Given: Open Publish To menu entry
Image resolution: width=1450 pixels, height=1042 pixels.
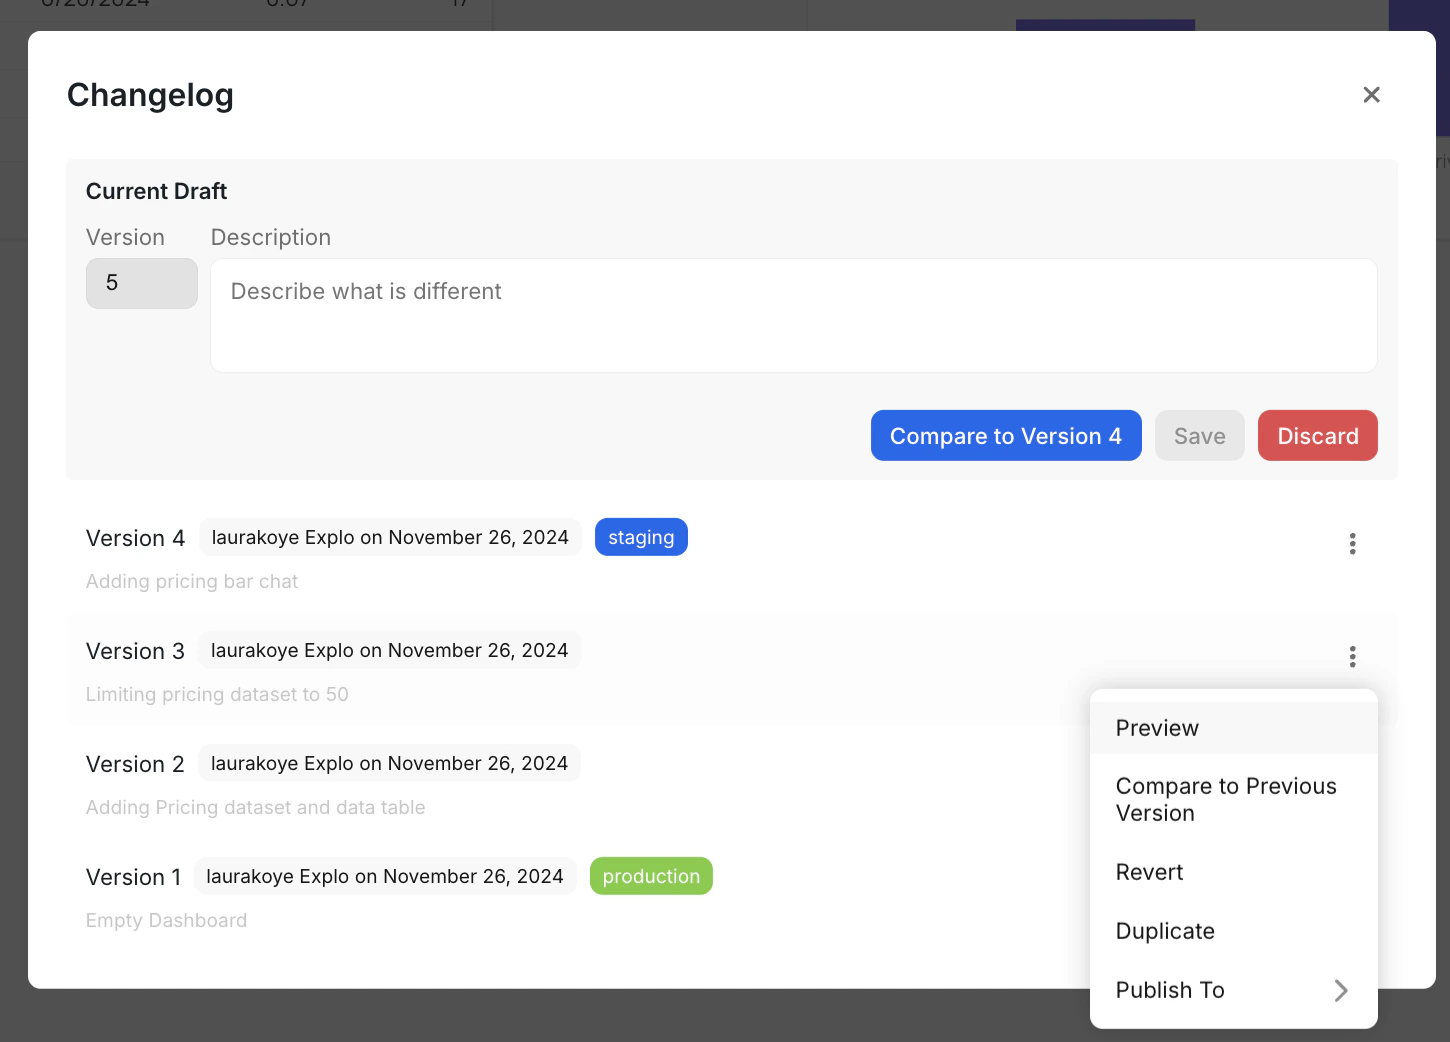Looking at the screenshot, I should pyautogui.click(x=1233, y=990).
